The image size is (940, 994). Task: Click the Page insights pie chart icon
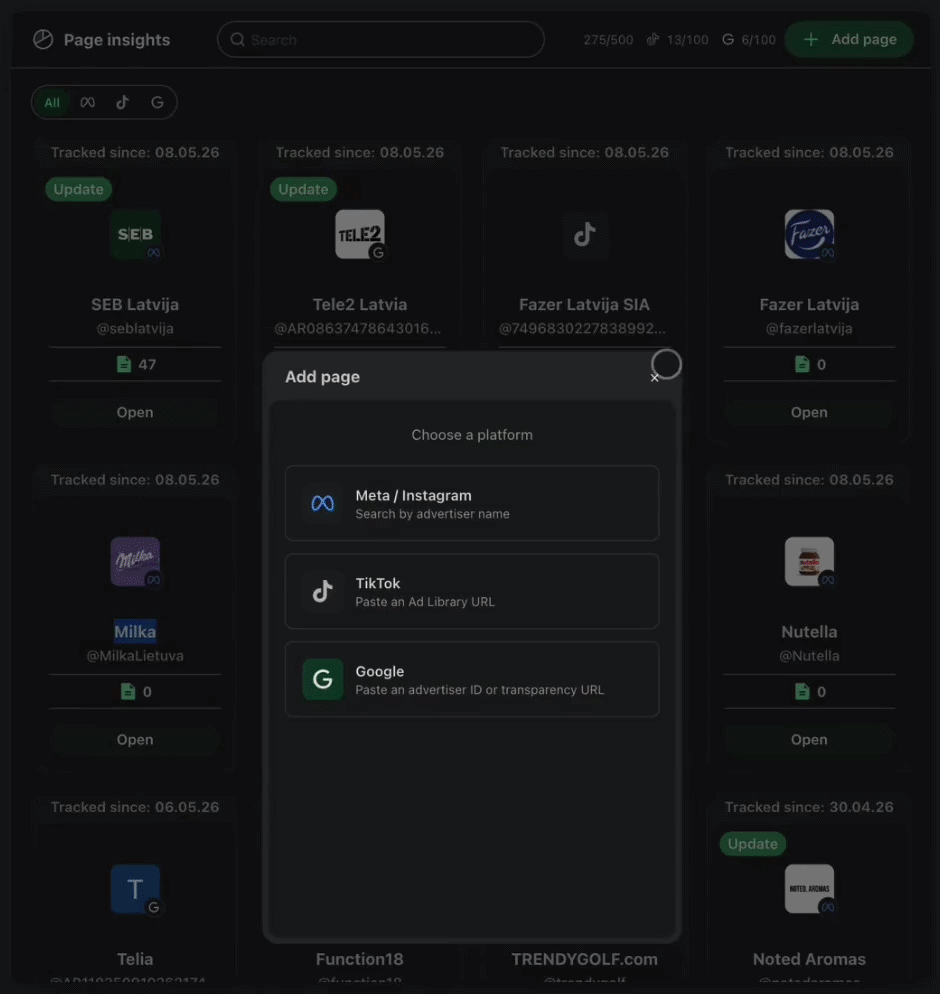pyautogui.click(x=43, y=40)
